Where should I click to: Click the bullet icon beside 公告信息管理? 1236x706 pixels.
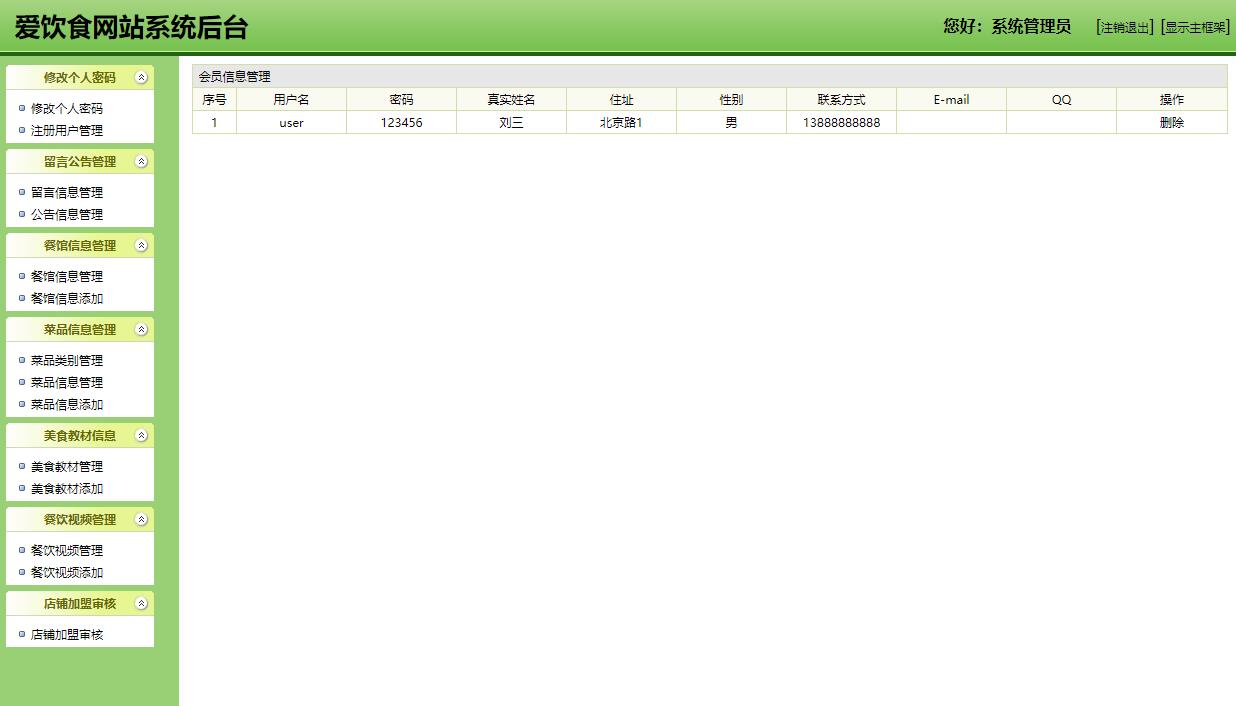coord(22,214)
